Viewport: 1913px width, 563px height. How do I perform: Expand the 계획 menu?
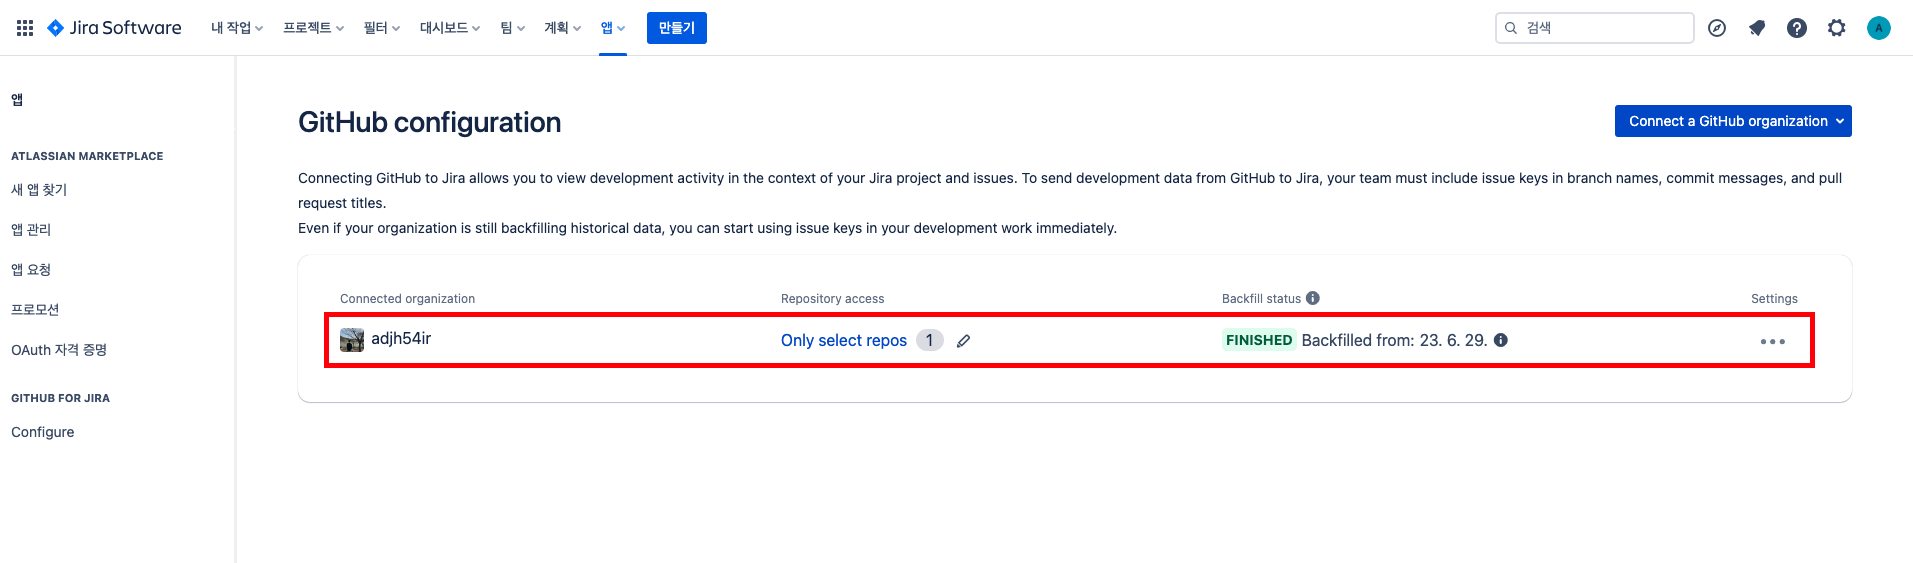(562, 28)
